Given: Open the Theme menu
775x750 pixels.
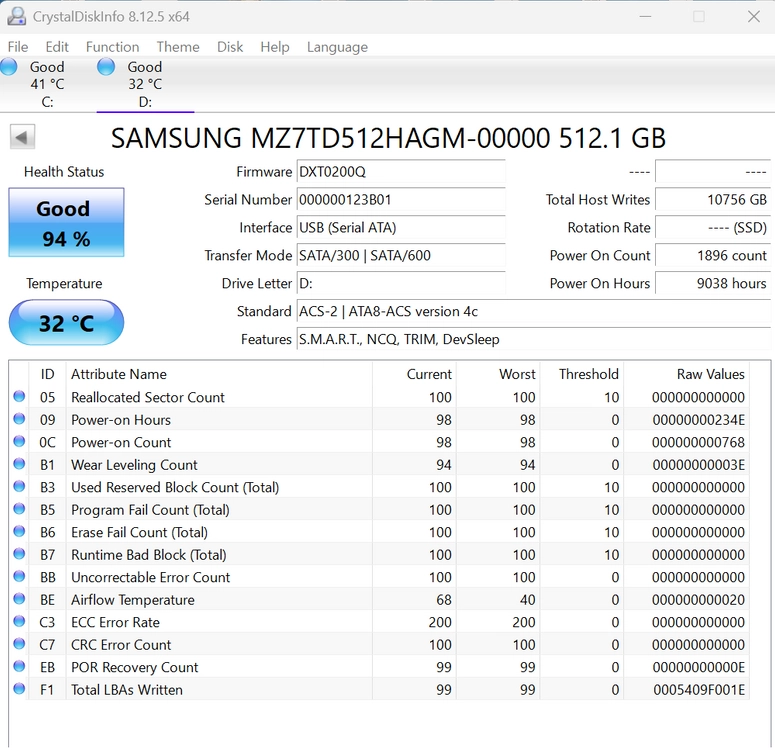Looking at the screenshot, I should (x=178, y=47).
